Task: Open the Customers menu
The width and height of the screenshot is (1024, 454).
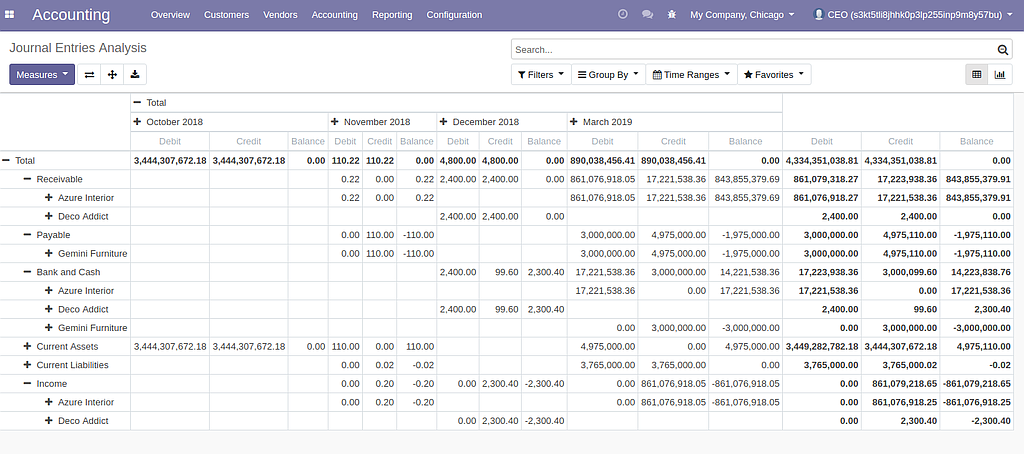Action: (227, 14)
